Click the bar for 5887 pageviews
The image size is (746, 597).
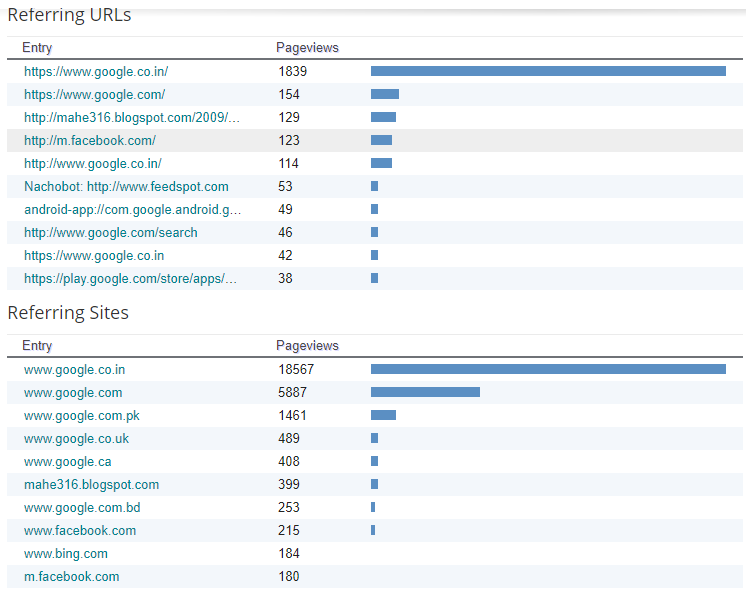pos(425,392)
